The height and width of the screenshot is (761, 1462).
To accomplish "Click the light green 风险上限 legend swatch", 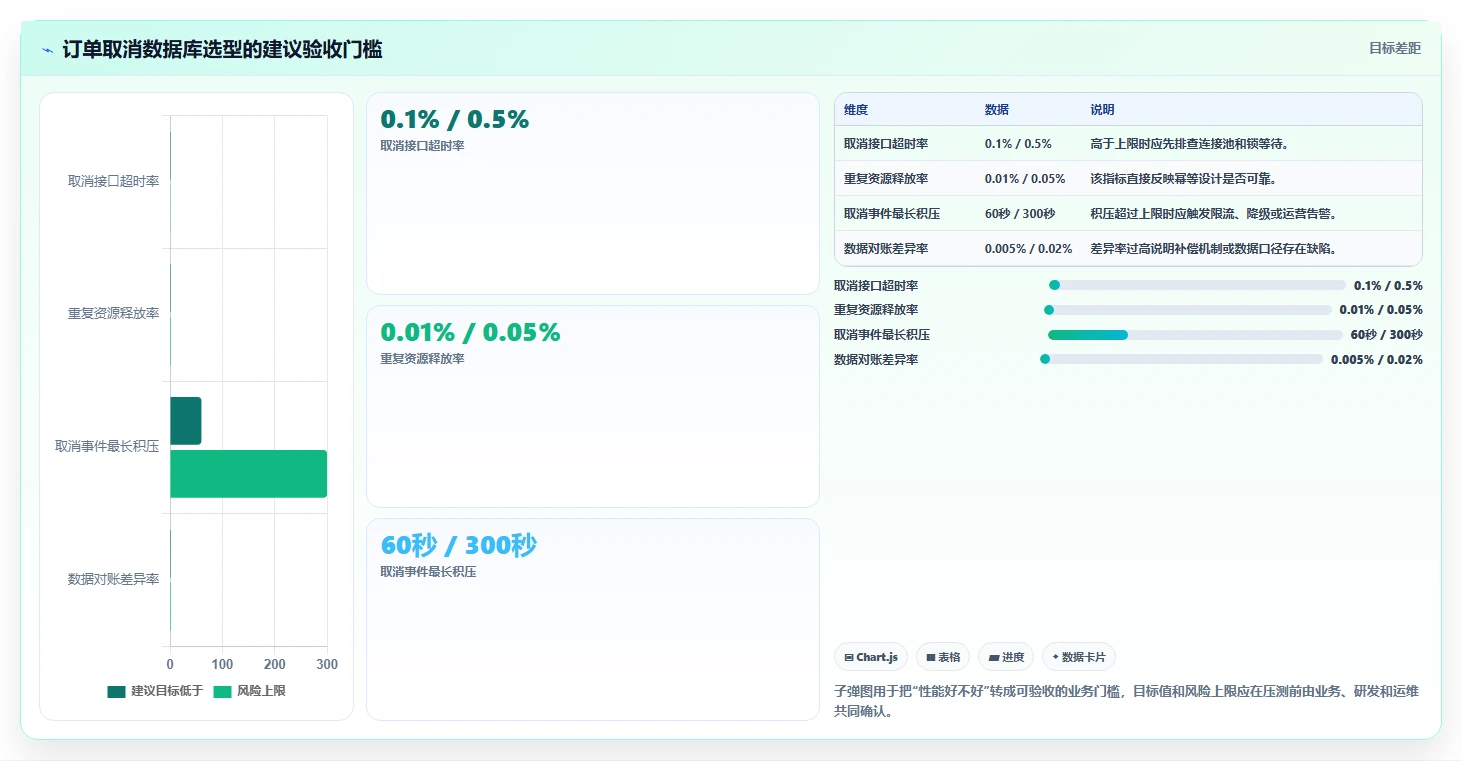I will point(222,691).
